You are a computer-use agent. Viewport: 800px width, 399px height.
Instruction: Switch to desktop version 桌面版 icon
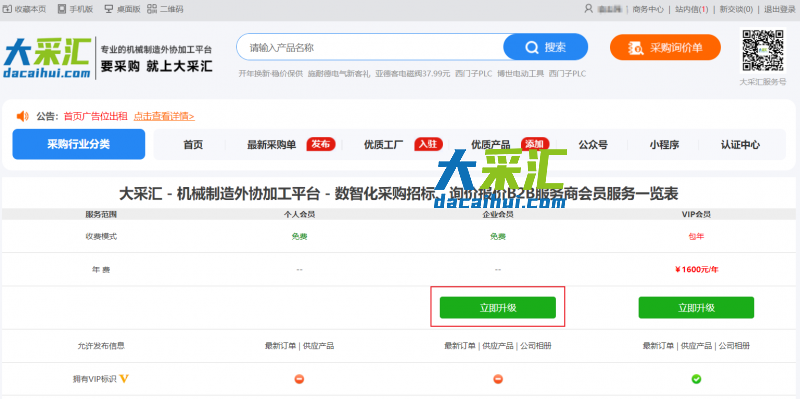point(109,9)
